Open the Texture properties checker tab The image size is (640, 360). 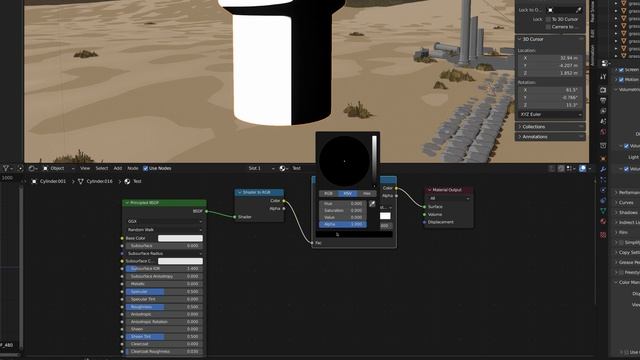(603, 235)
